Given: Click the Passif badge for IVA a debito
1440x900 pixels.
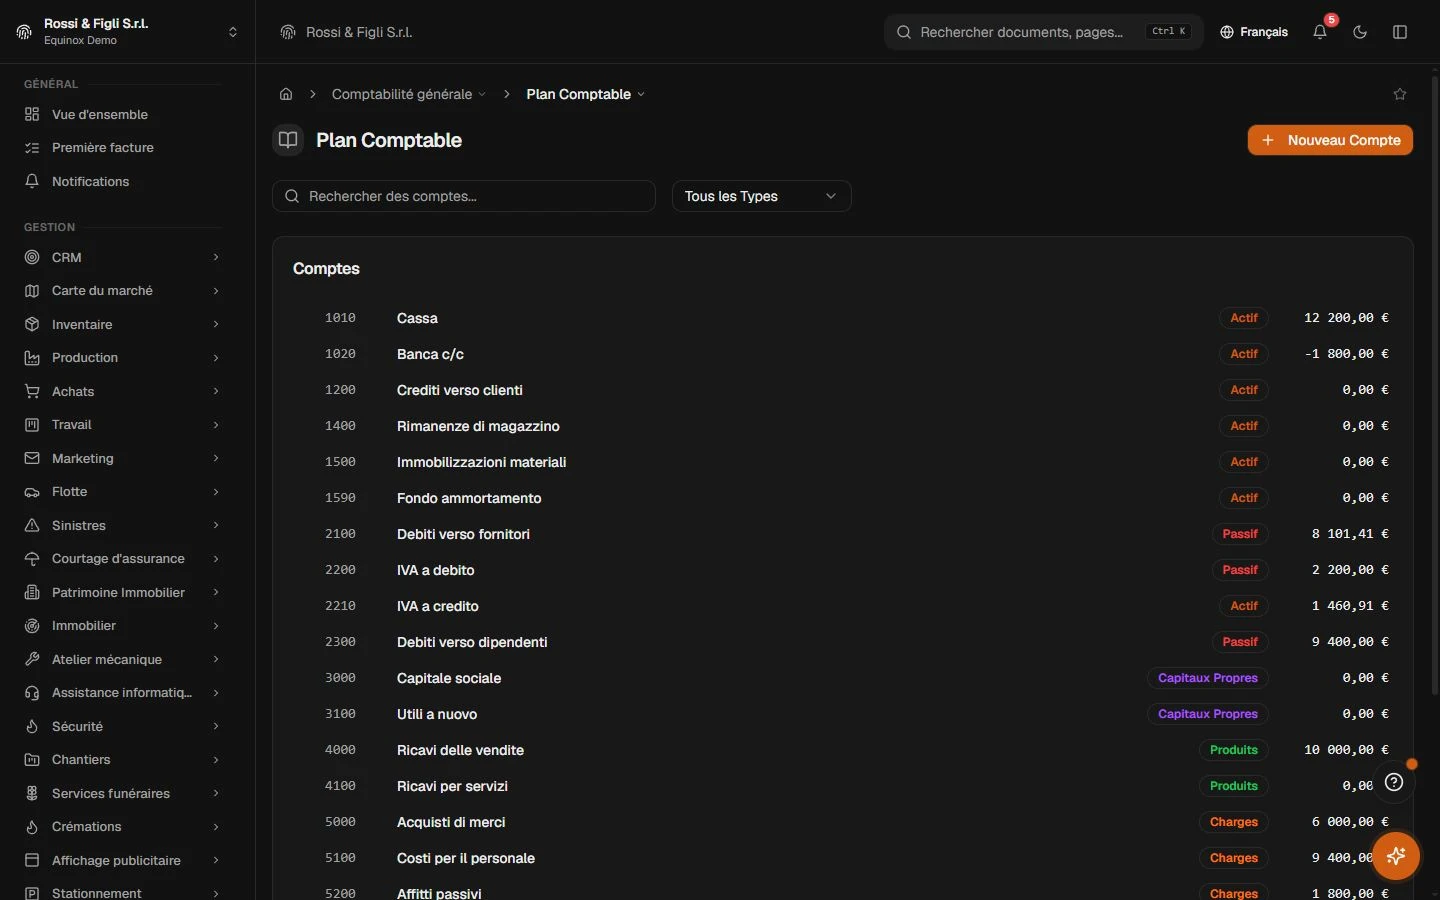Looking at the screenshot, I should (x=1240, y=570).
